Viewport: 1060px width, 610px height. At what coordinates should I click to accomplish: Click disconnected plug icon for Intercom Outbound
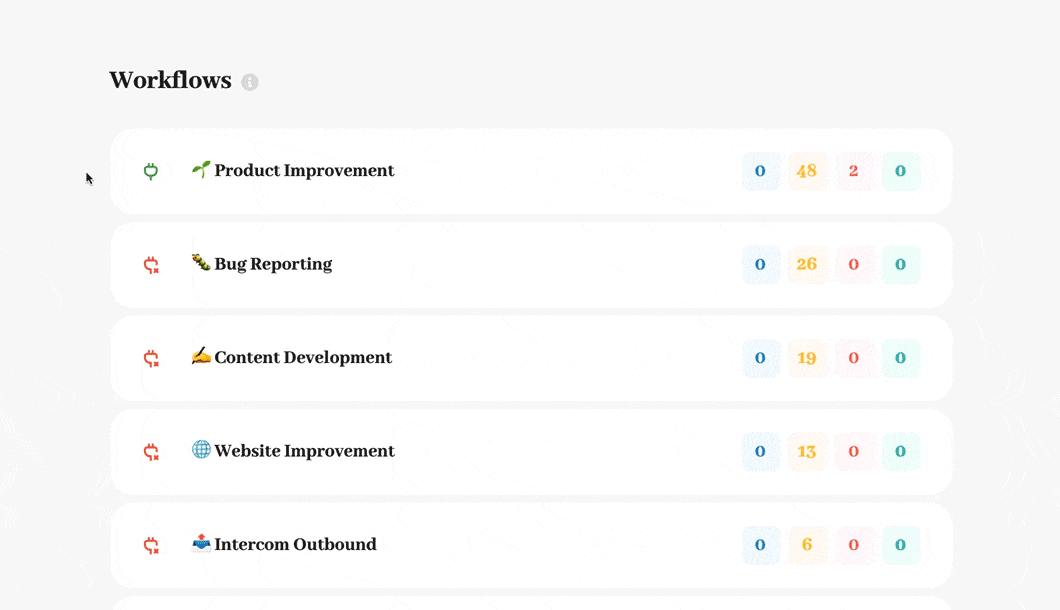151,545
